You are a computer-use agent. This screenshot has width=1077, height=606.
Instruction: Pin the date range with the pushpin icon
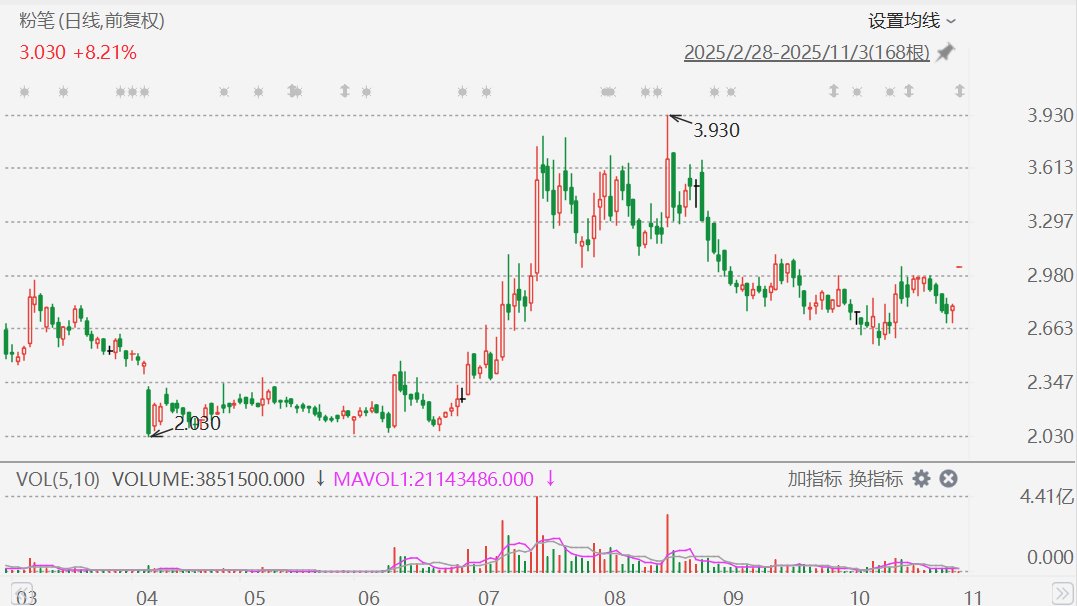[945, 52]
